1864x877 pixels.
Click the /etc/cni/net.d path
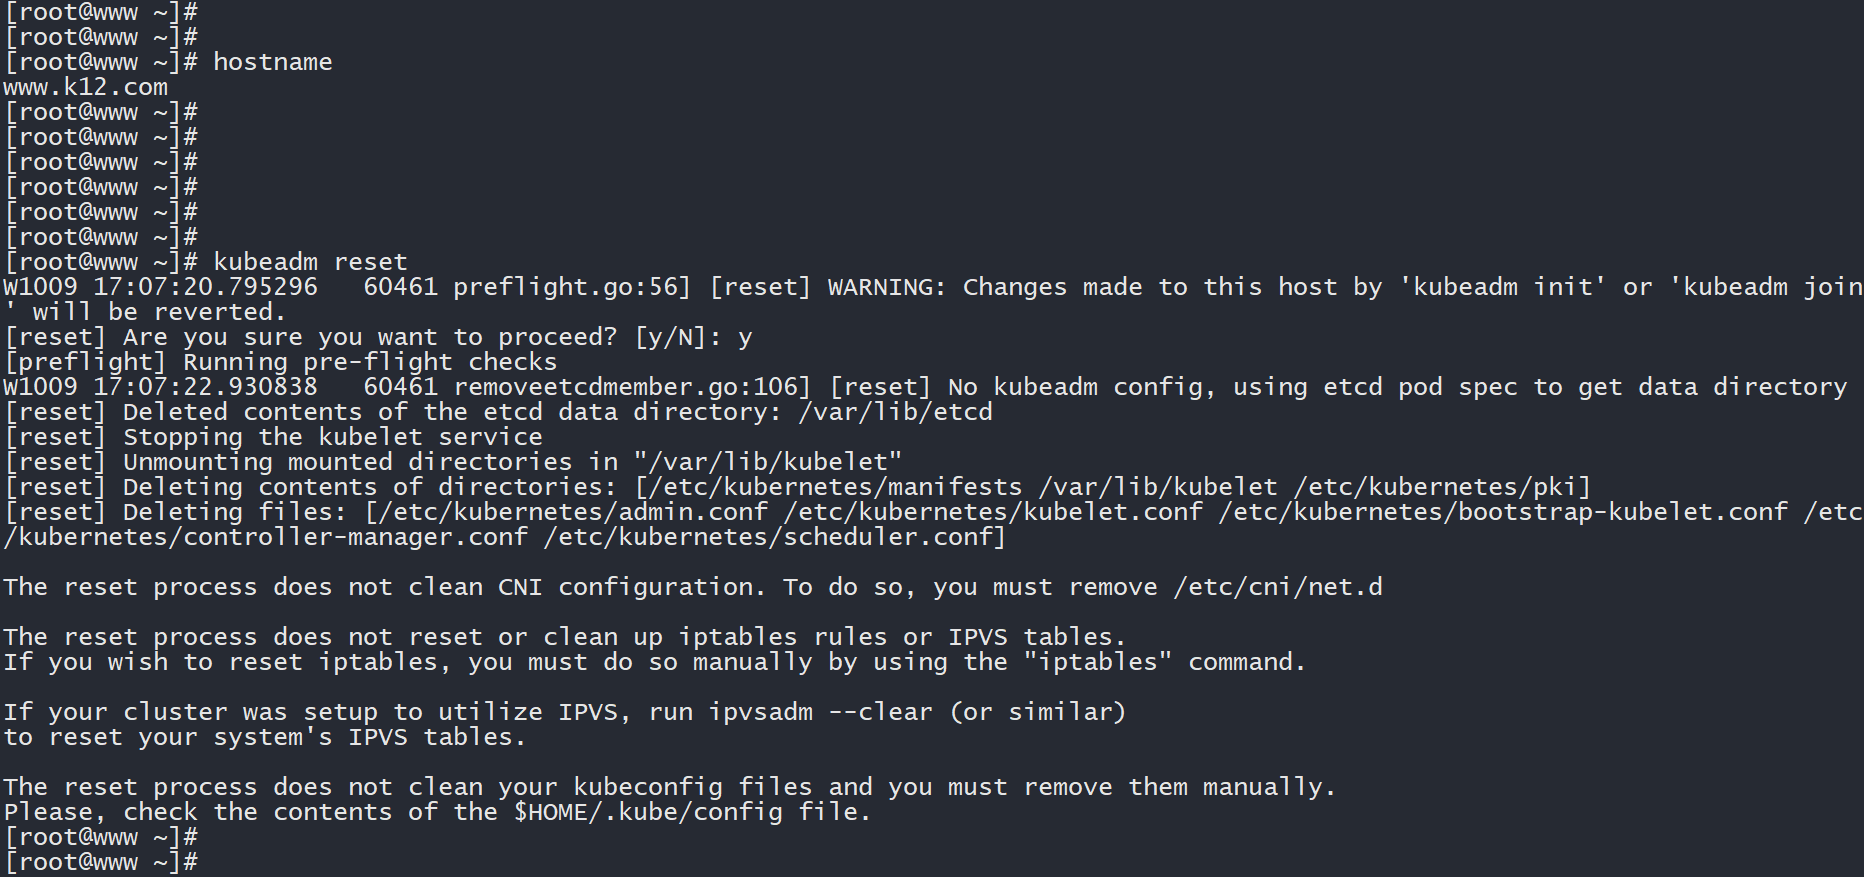pos(1277,587)
